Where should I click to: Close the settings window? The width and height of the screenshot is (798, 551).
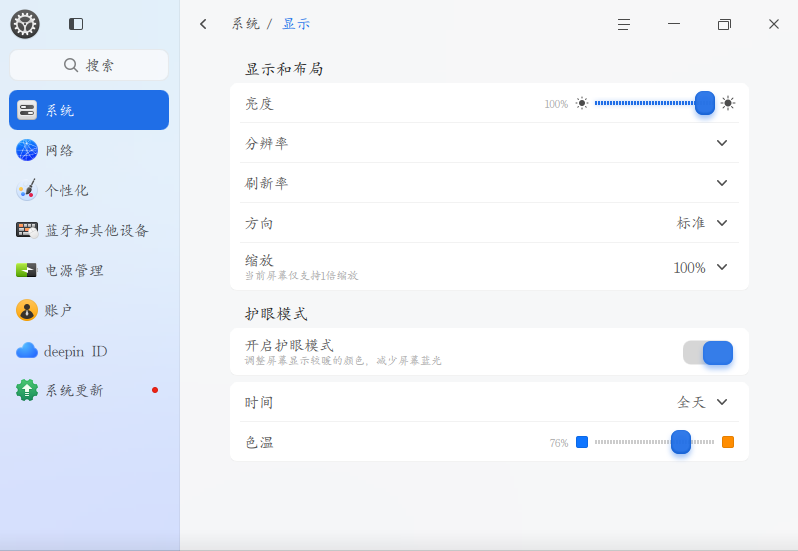pyautogui.click(x=774, y=24)
